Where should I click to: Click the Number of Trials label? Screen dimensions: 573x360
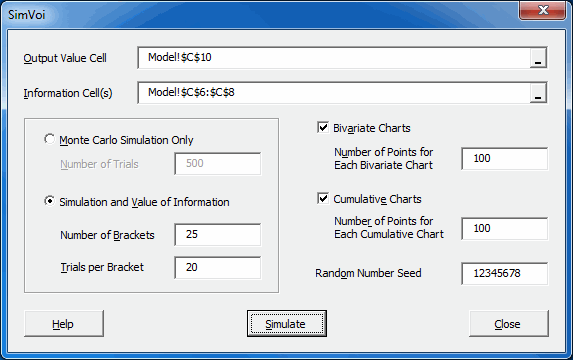tap(99, 164)
